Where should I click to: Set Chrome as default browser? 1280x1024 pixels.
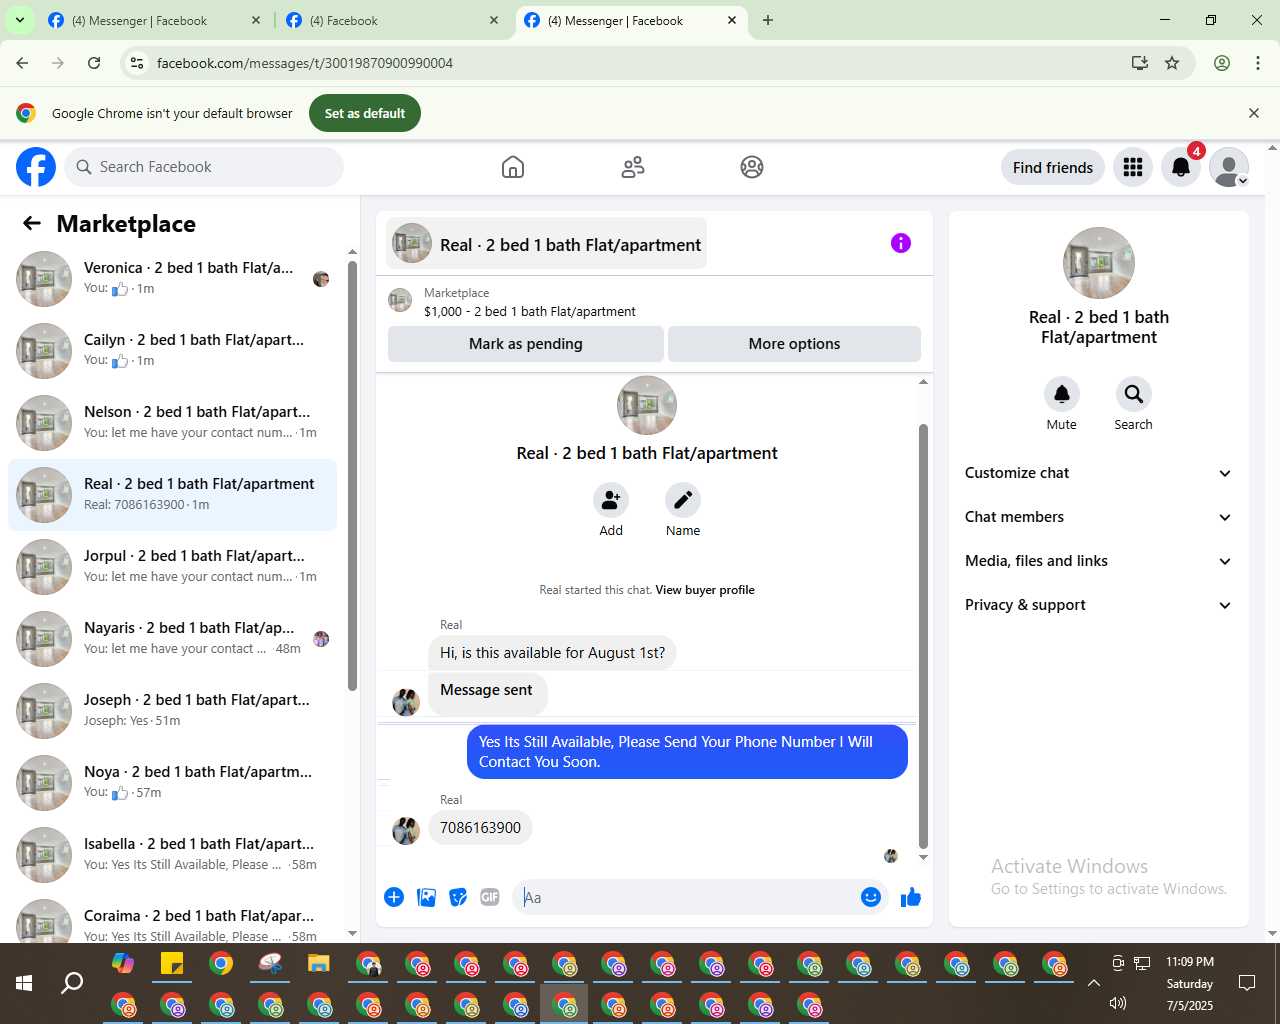pyautogui.click(x=365, y=113)
